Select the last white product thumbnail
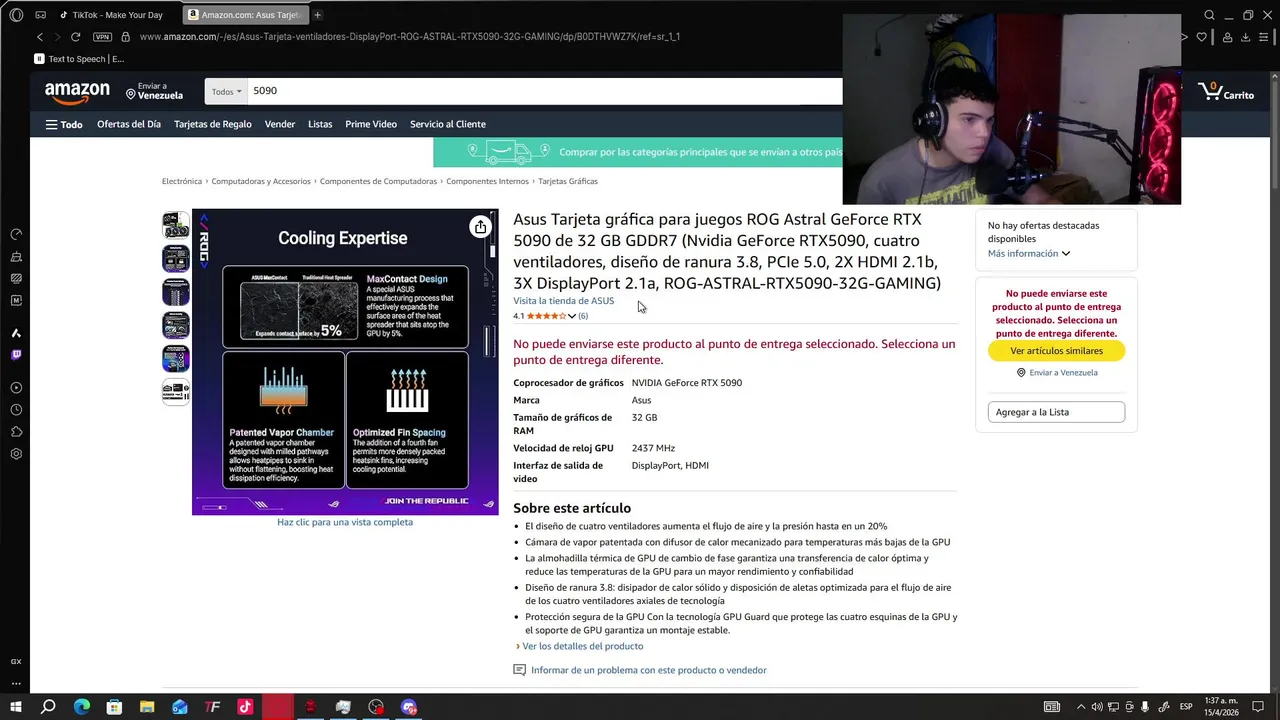 pos(176,391)
